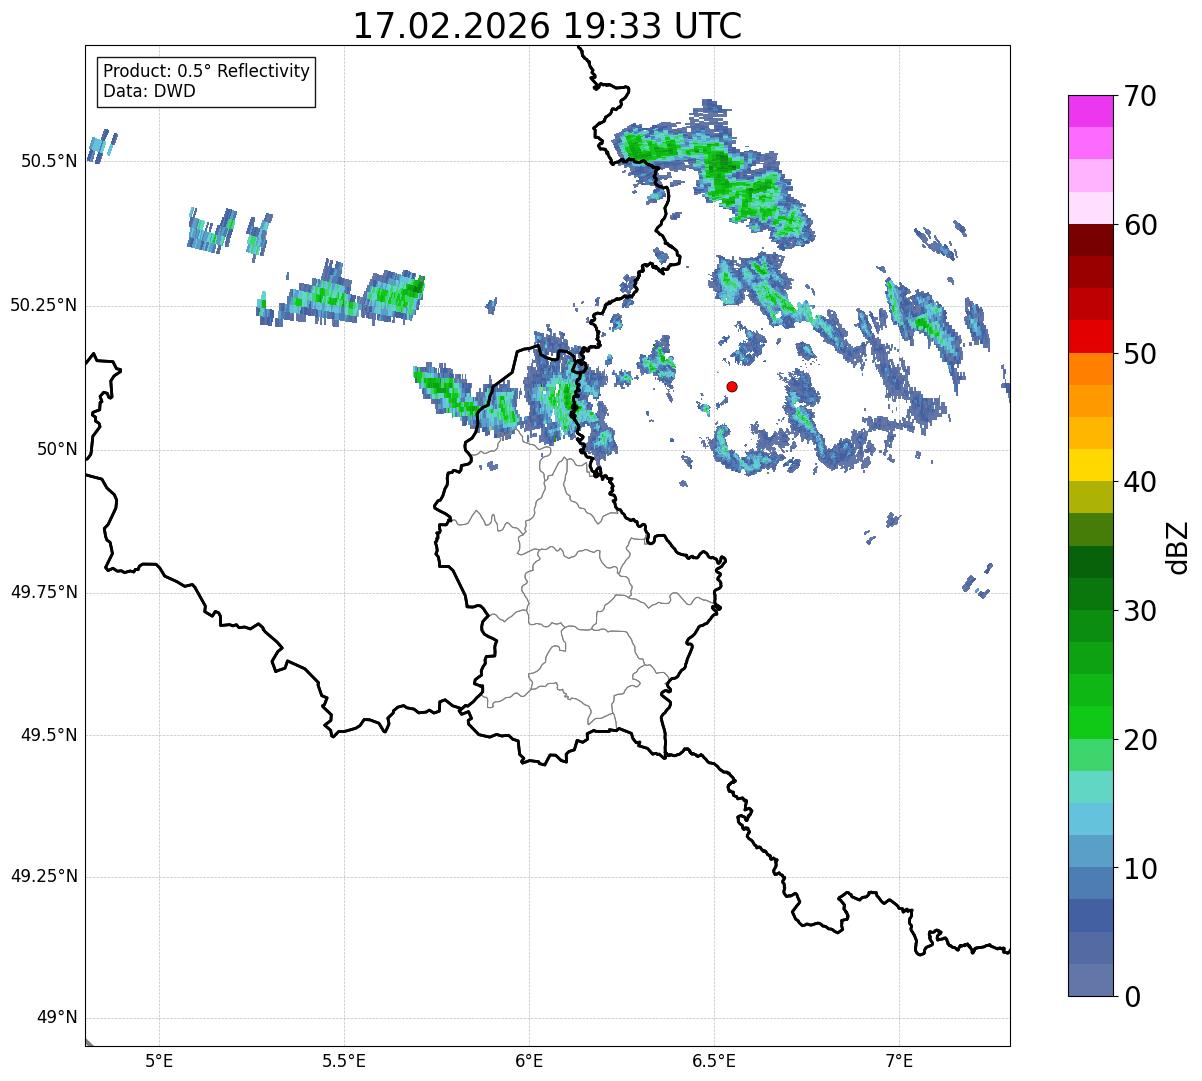This screenshot has height=1081, width=1202.
Task: Click the latitude label 49°N
Action: point(57,1018)
